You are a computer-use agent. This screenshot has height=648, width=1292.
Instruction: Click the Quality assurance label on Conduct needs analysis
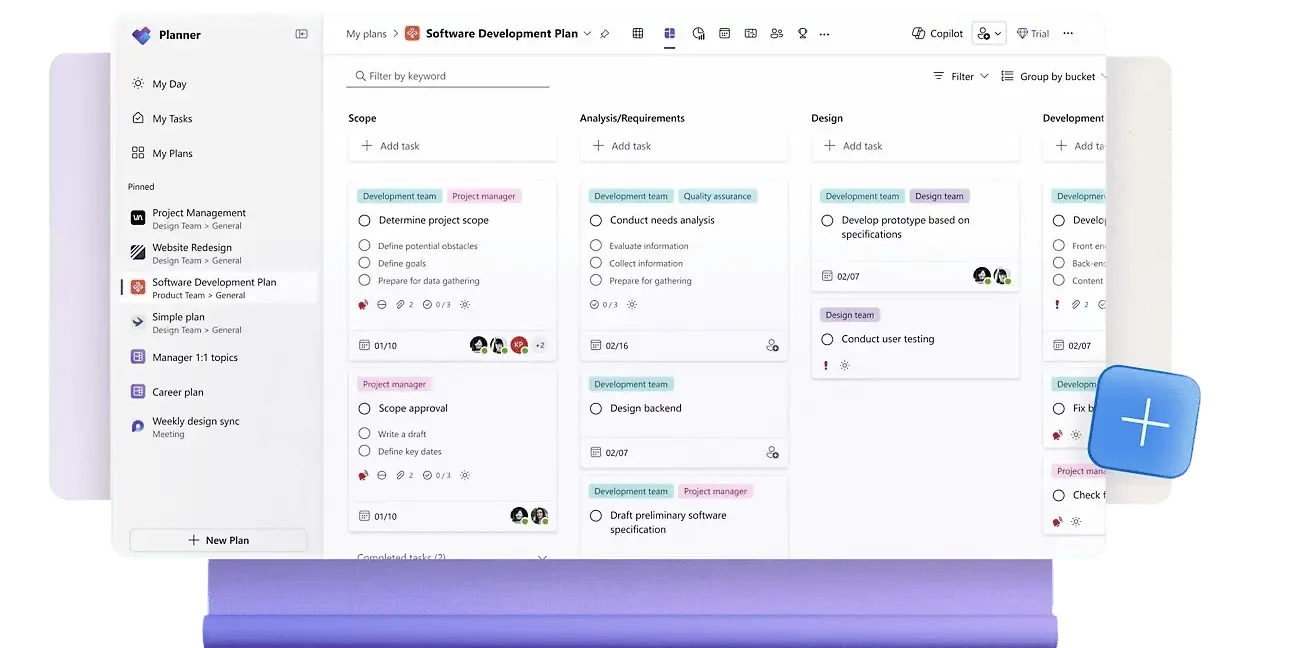pos(718,196)
